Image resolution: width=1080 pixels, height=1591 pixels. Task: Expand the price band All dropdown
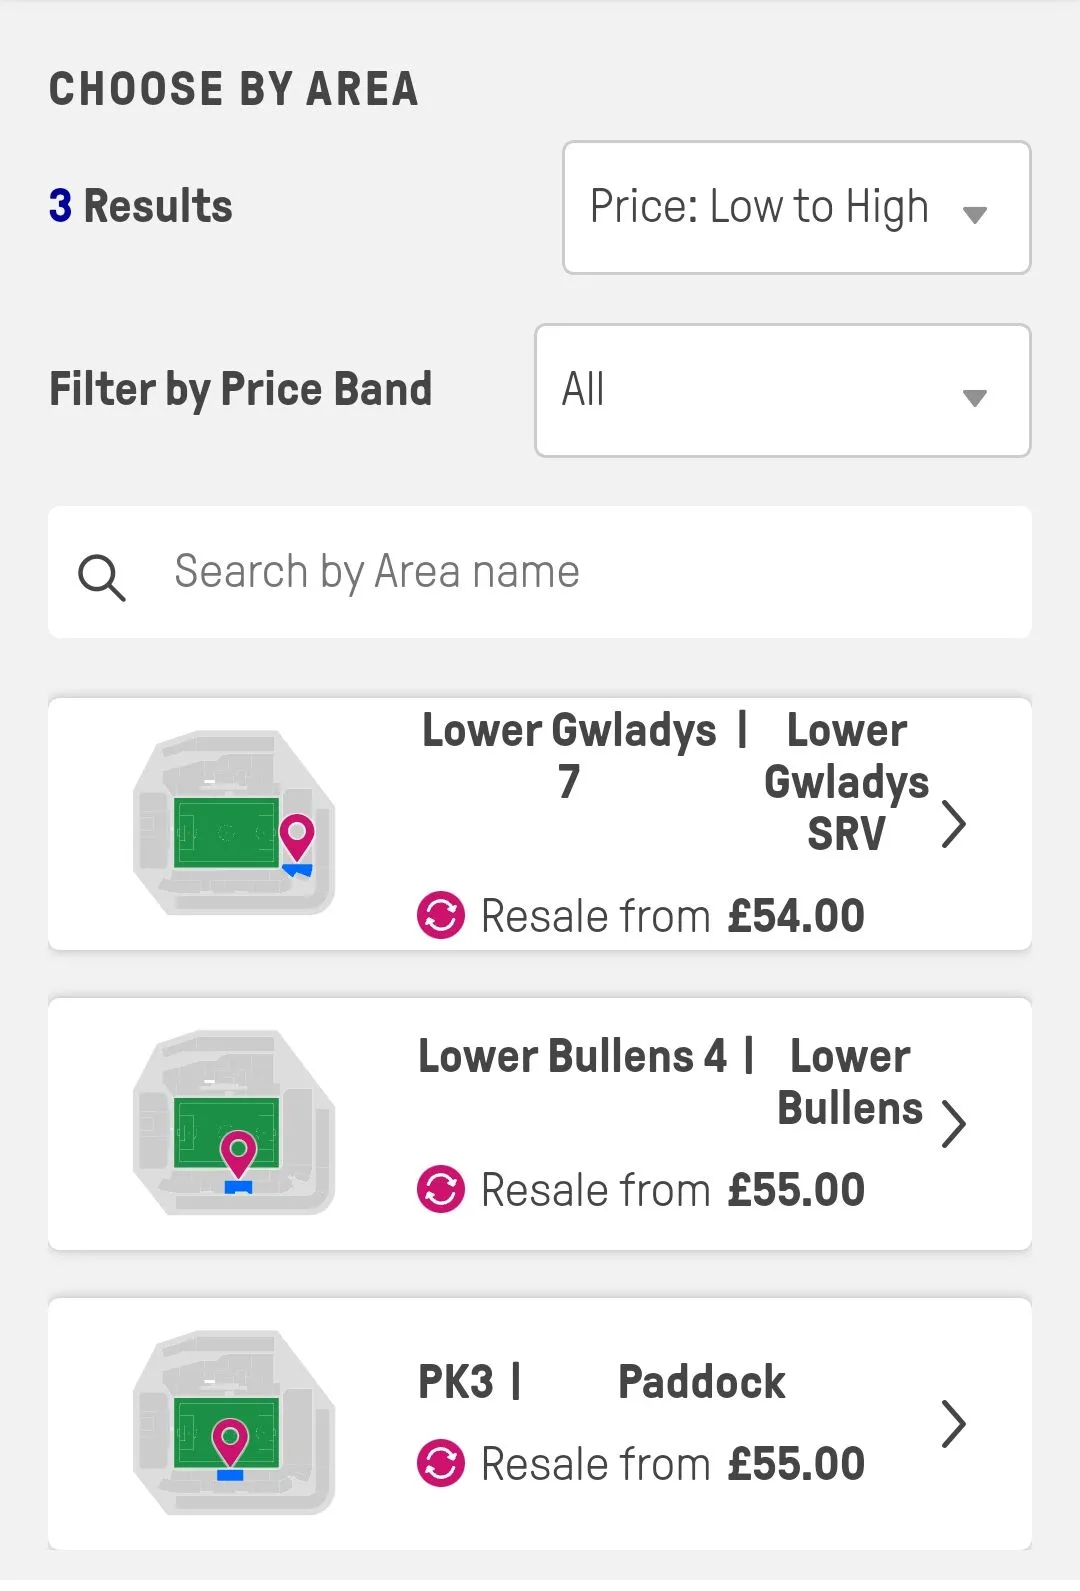click(782, 390)
